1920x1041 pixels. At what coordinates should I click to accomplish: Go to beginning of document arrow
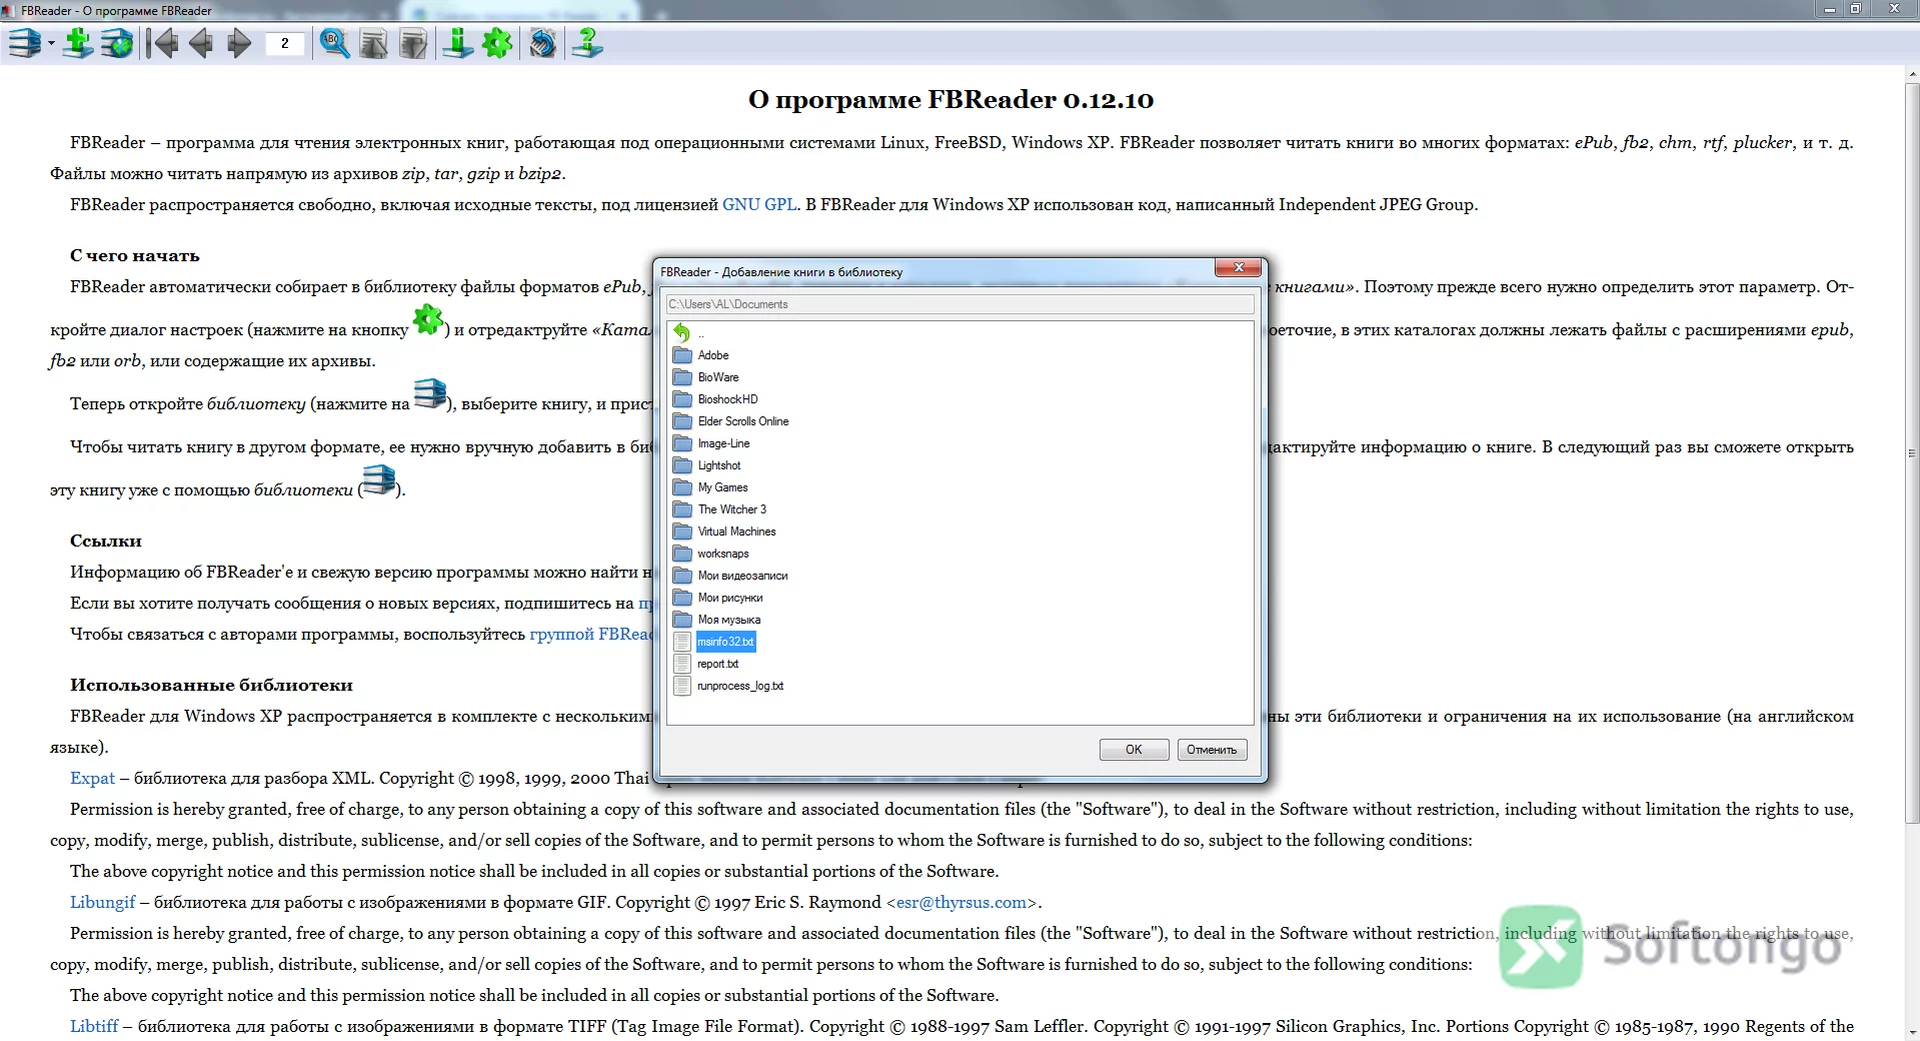pyautogui.click(x=163, y=43)
